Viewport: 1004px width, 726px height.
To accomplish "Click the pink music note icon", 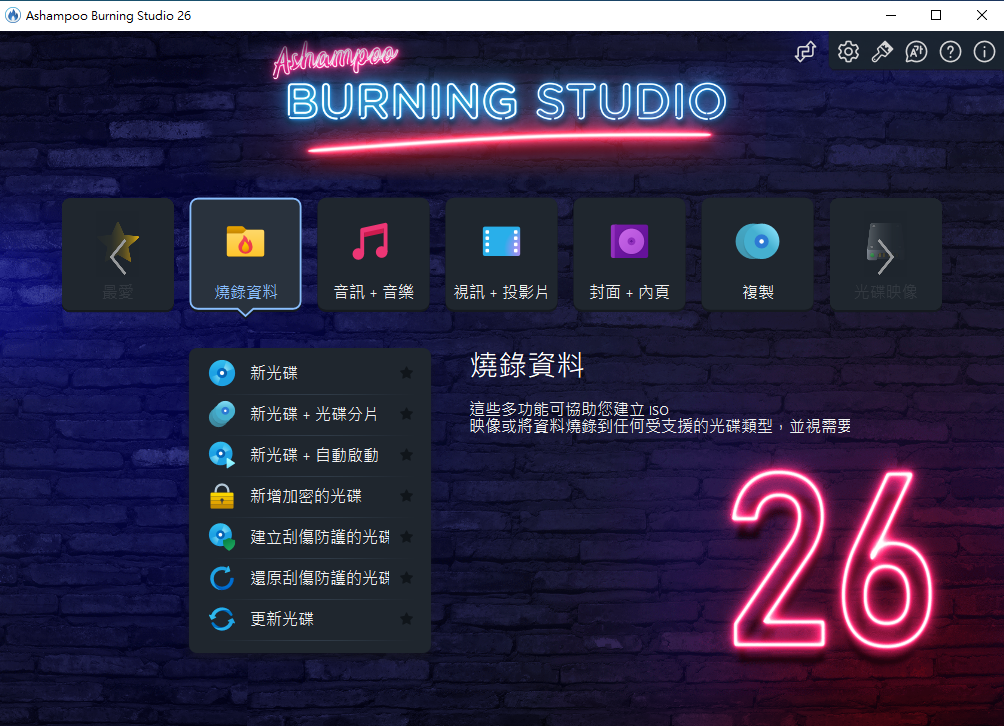I will [x=371, y=241].
